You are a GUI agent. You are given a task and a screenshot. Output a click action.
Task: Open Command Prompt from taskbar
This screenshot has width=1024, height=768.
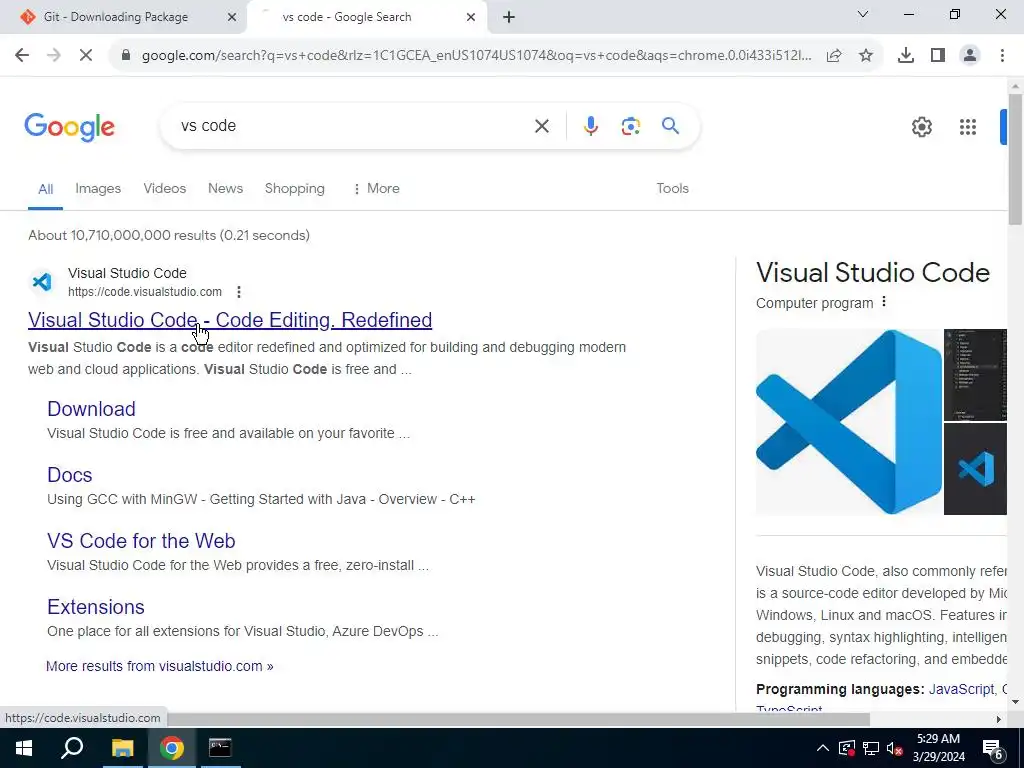coord(220,748)
